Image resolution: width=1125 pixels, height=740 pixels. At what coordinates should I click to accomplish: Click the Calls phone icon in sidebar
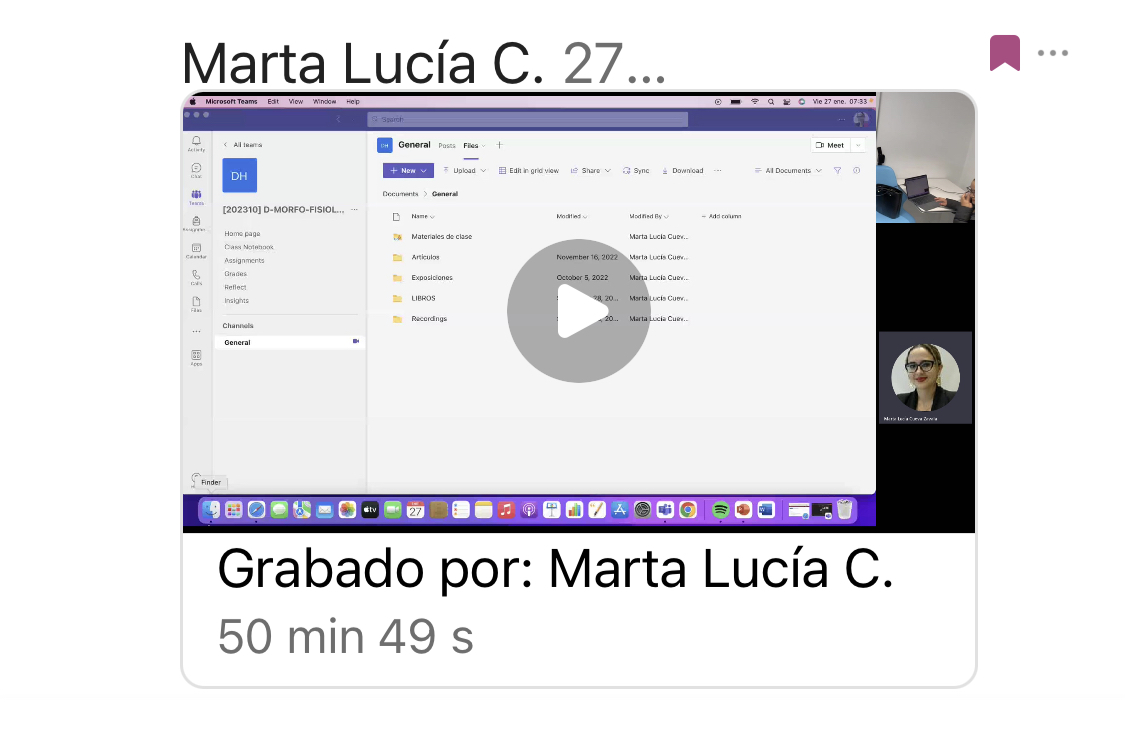pyautogui.click(x=196, y=276)
